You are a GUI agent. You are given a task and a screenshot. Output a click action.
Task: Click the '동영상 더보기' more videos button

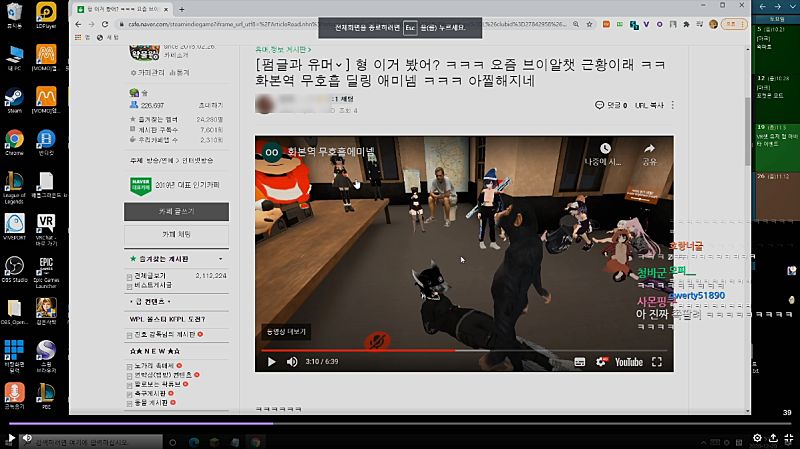(286, 332)
